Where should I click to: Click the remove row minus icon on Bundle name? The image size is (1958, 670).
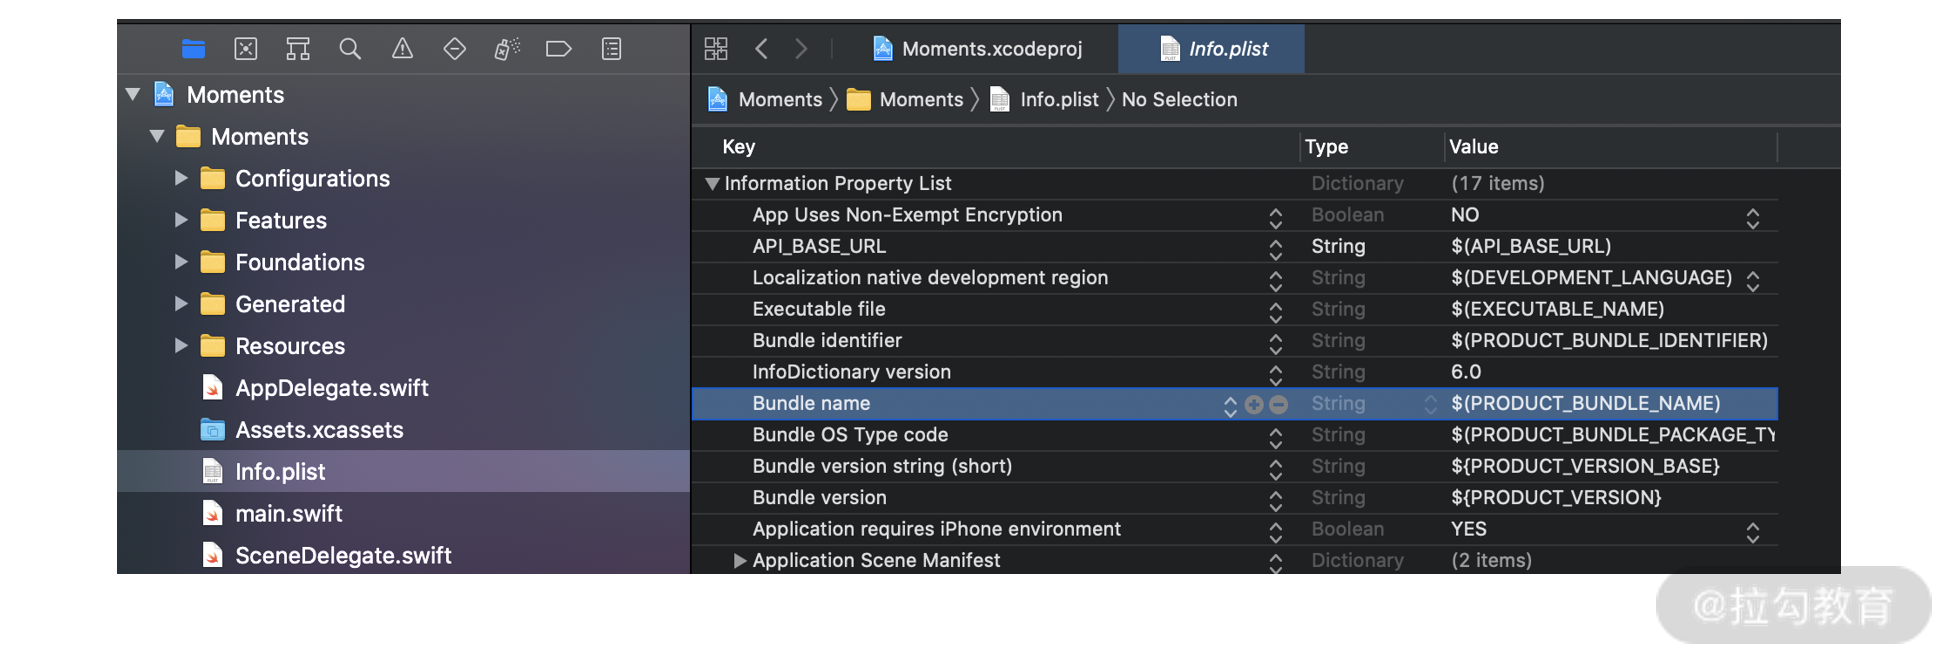tap(1278, 405)
